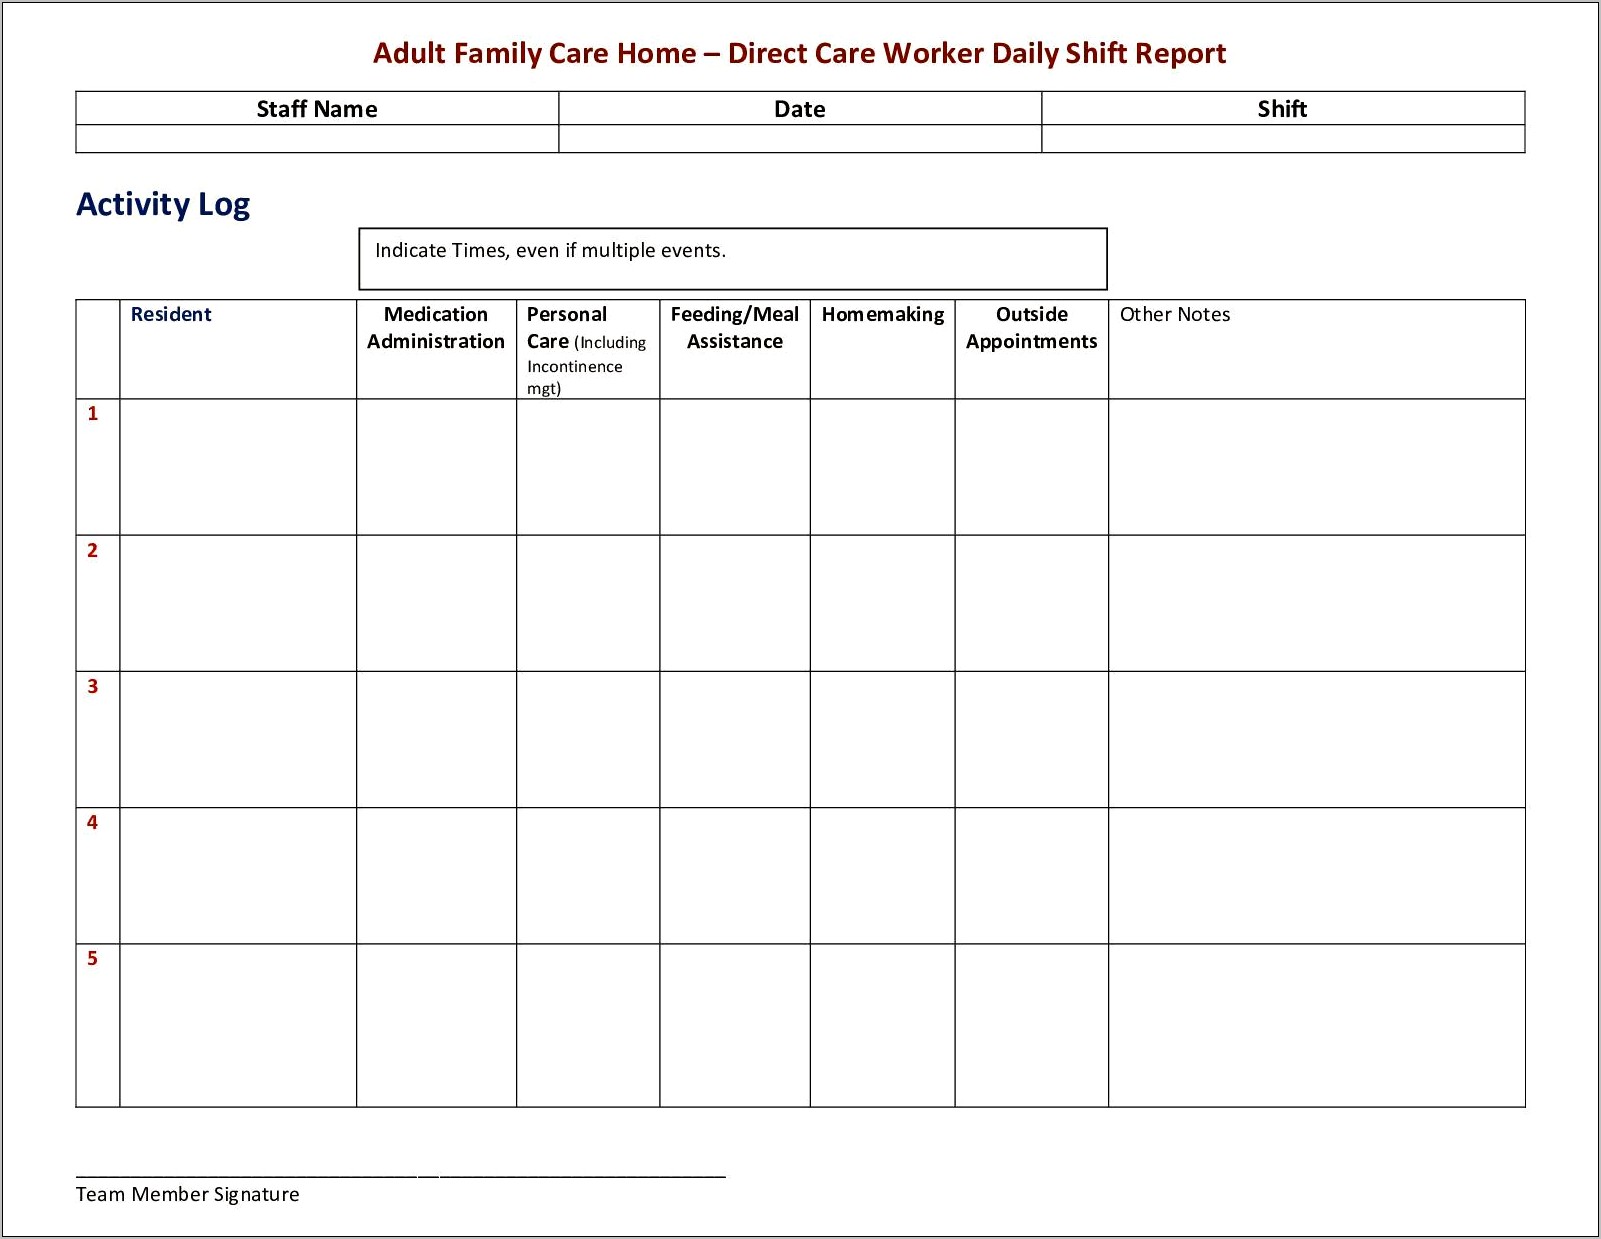Click row number 1
1601x1239 pixels.
tap(93, 414)
